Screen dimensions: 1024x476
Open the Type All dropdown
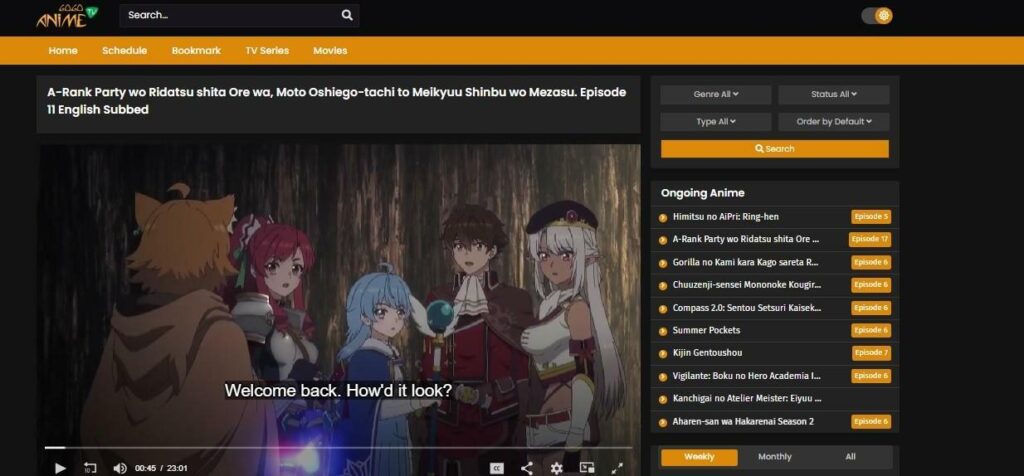tap(716, 122)
